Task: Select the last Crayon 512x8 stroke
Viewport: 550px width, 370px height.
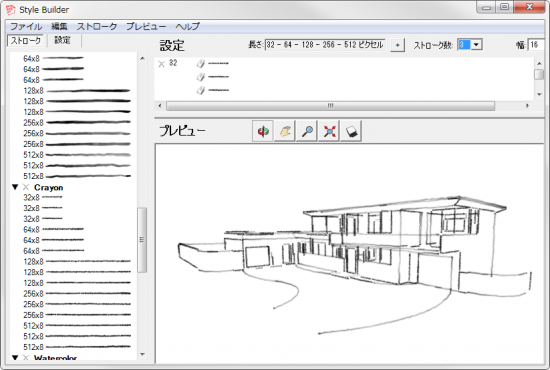Action: (77, 347)
